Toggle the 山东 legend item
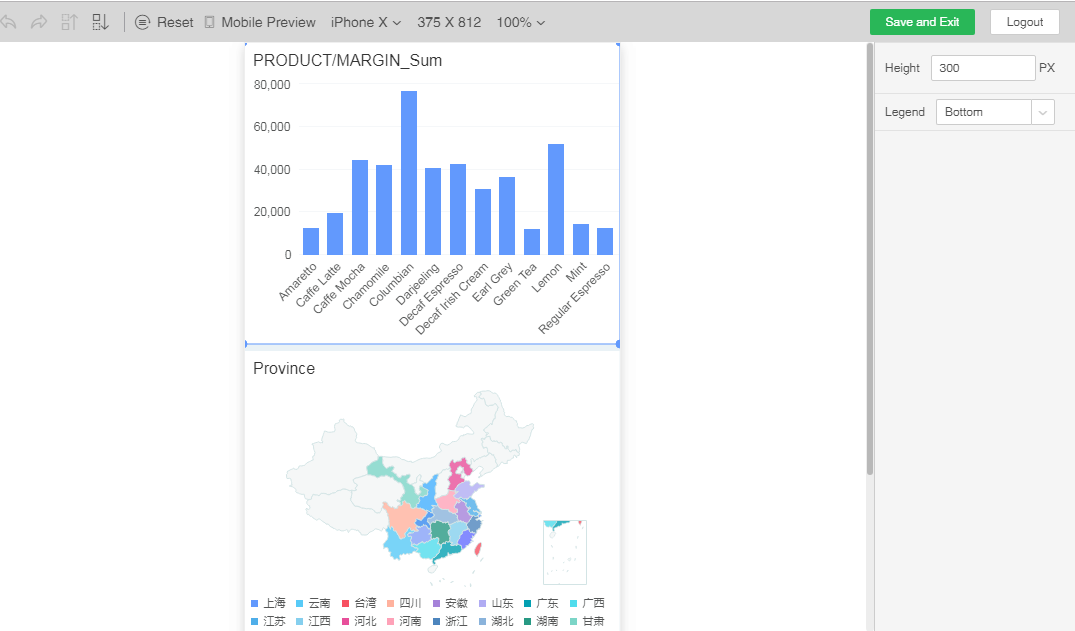The width and height of the screenshot is (1075, 631). click(496, 604)
